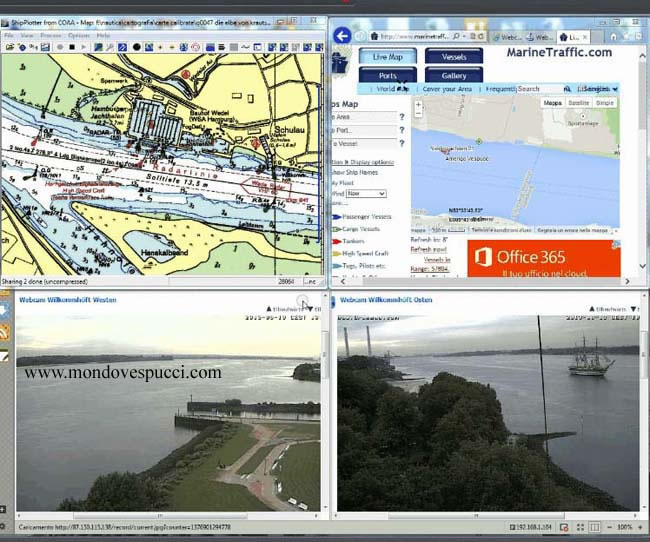650x542 pixels.
Task: Click the gear icon at bottom left
Action: [x=2, y=527]
